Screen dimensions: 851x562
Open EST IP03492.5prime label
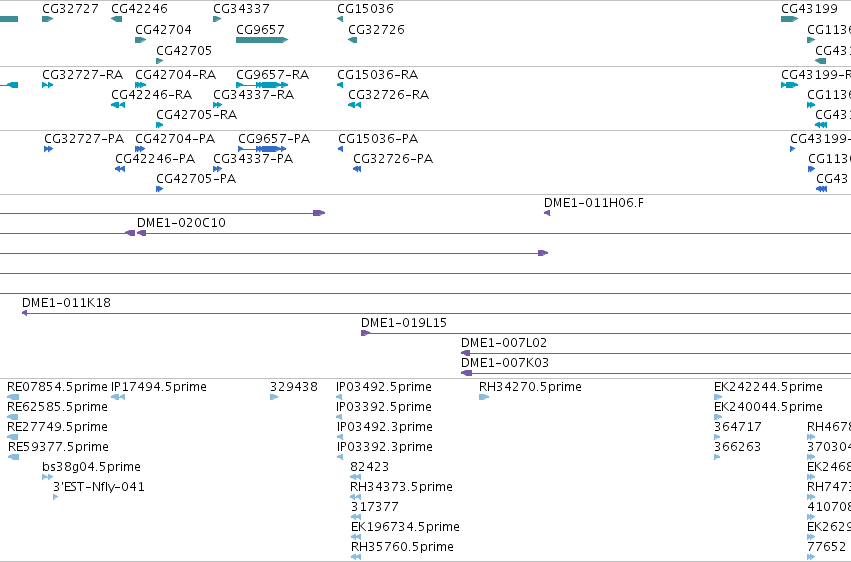[384, 387]
